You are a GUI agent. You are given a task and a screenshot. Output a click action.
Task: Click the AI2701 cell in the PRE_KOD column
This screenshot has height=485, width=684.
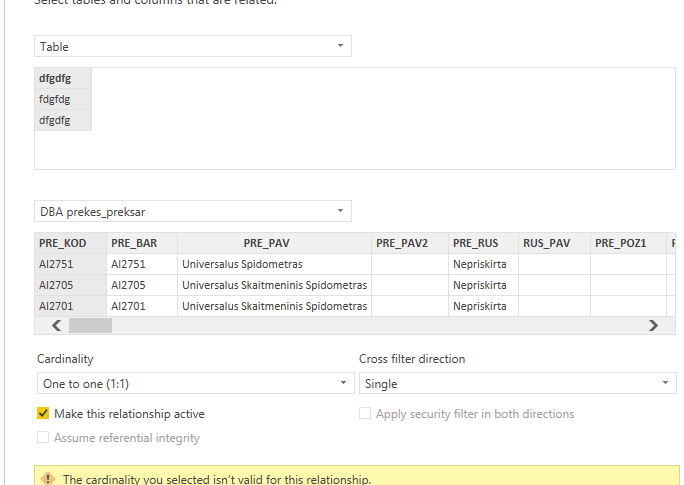70,306
